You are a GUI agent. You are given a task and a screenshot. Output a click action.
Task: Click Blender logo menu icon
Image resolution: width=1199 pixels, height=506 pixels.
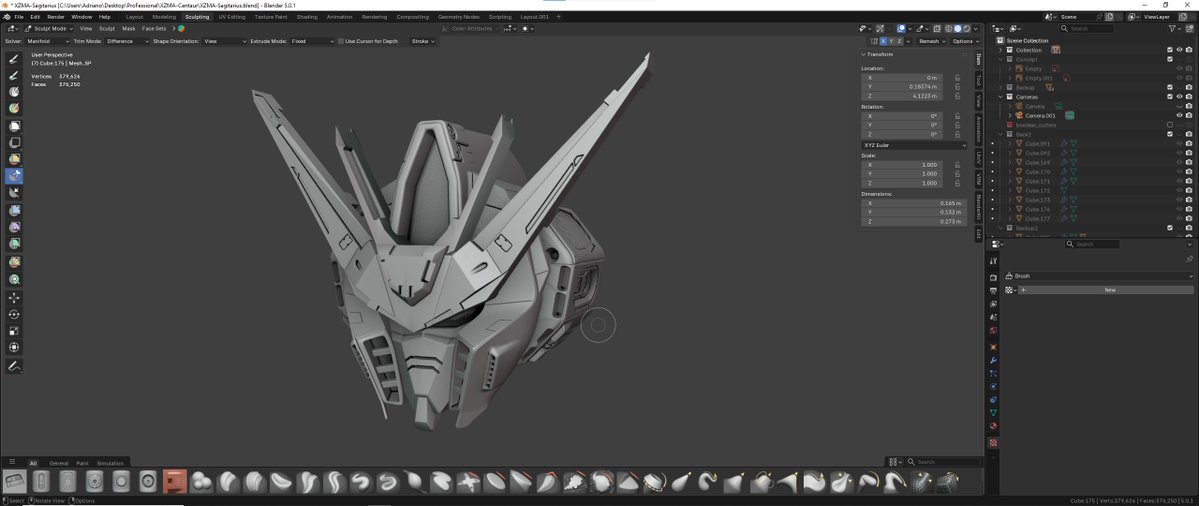(x=5, y=16)
